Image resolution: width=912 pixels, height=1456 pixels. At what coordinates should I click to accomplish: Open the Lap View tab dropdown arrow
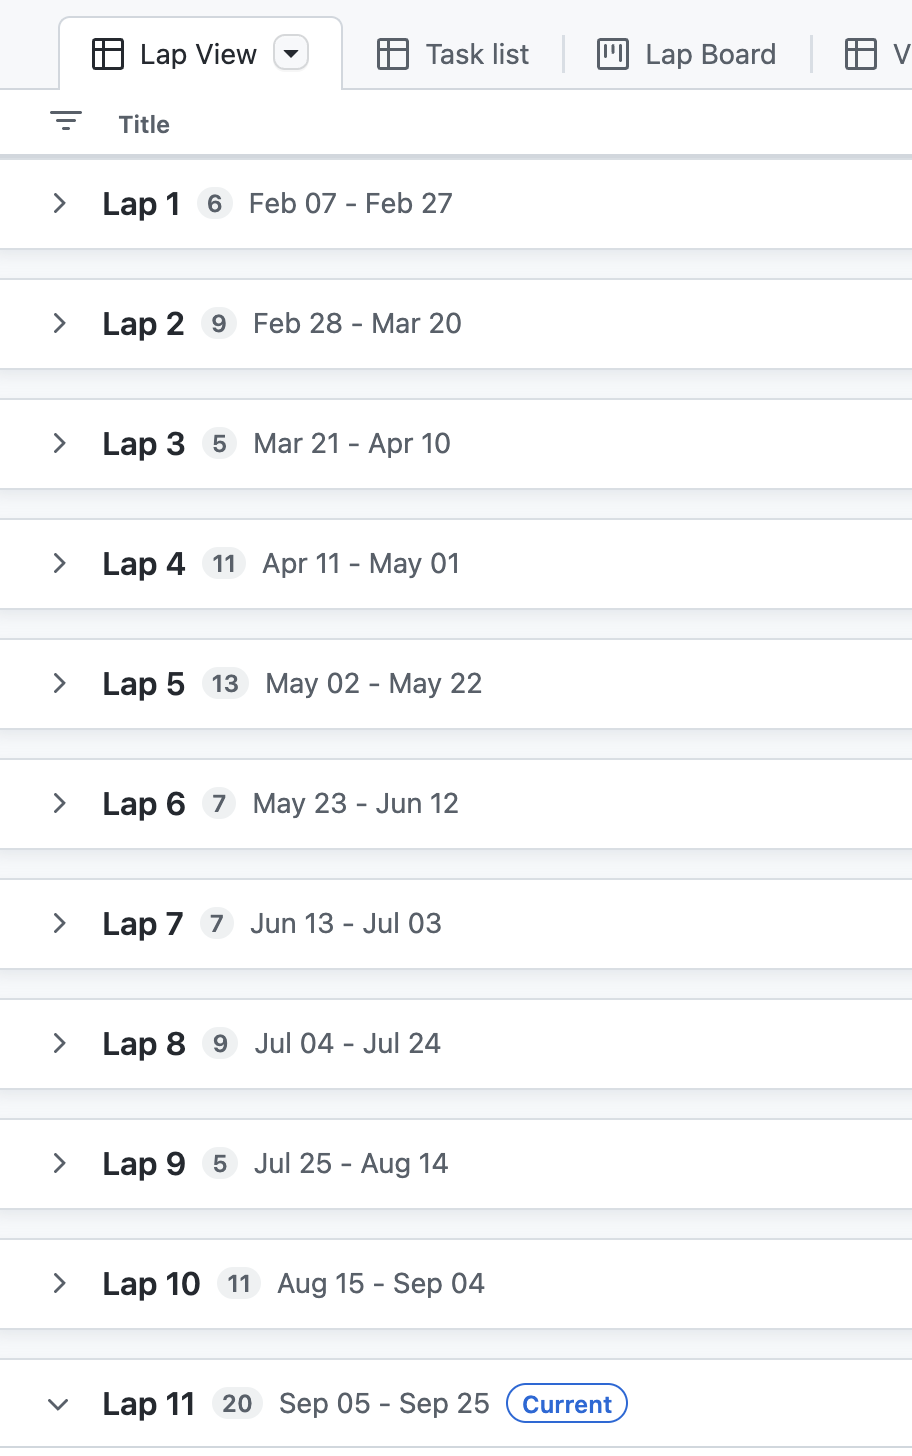point(291,54)
